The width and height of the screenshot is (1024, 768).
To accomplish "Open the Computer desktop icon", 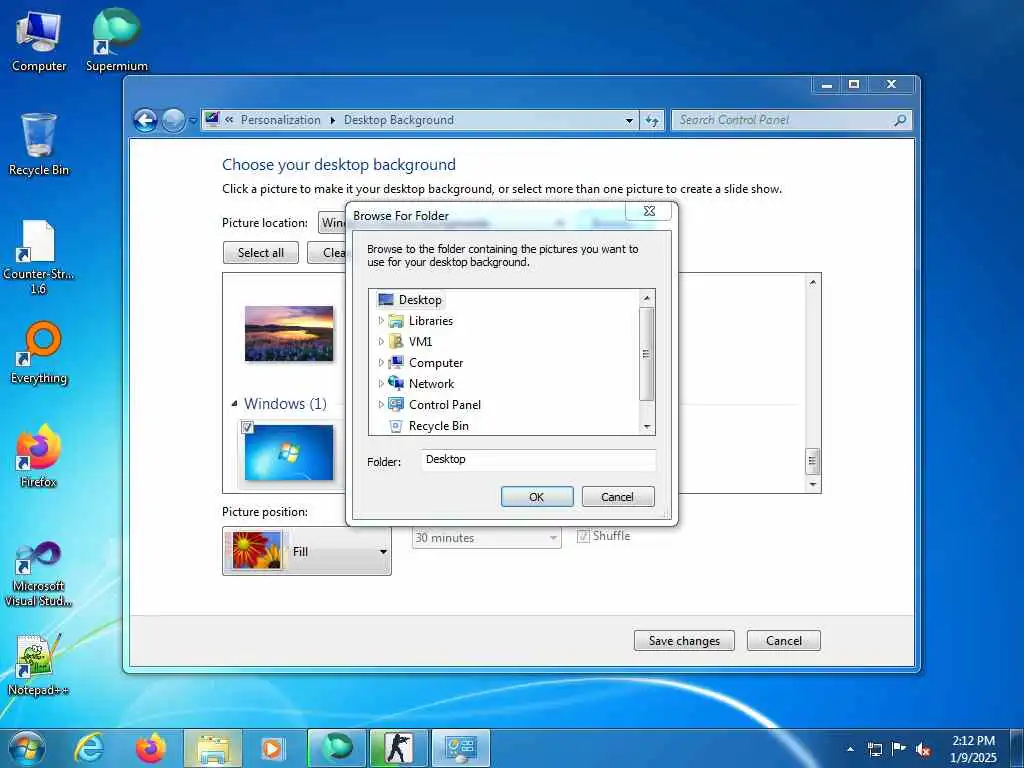I will click(x=39, y=41).
